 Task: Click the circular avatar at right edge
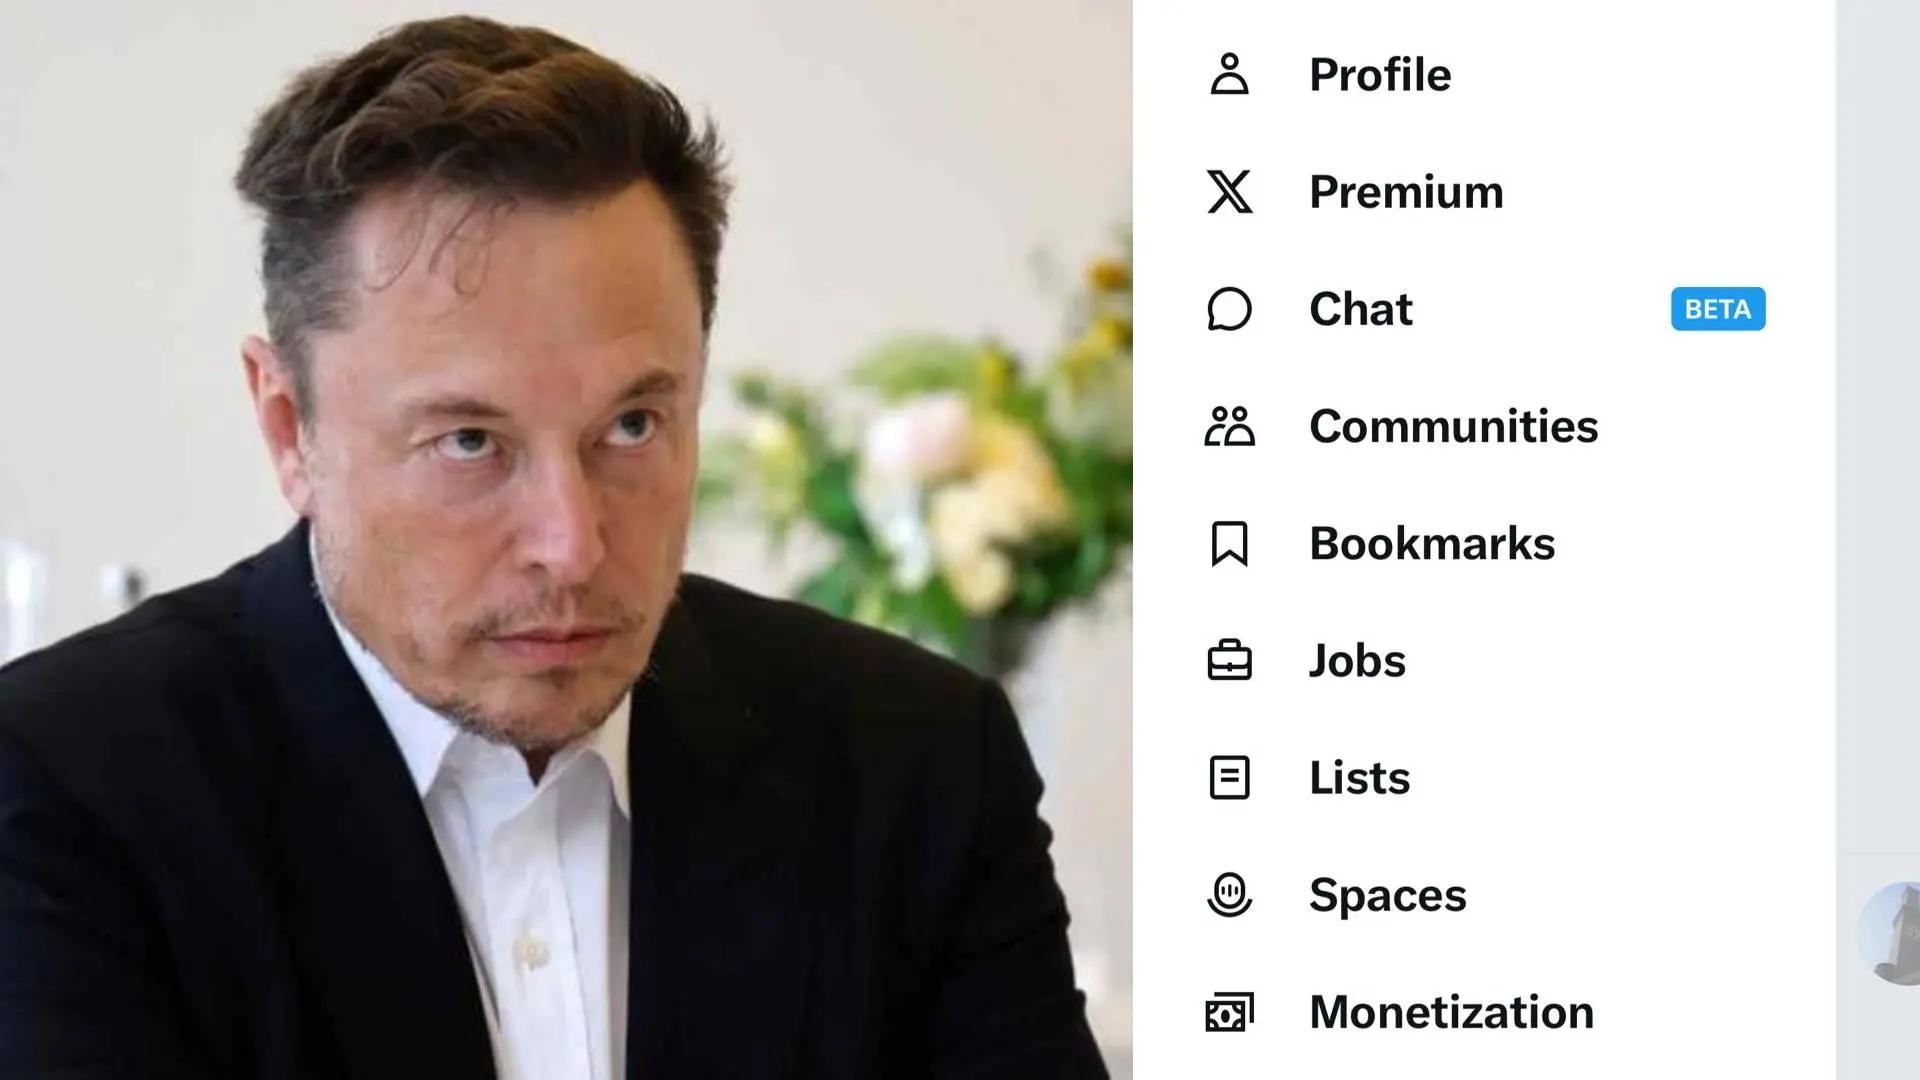pos(1890,933)
